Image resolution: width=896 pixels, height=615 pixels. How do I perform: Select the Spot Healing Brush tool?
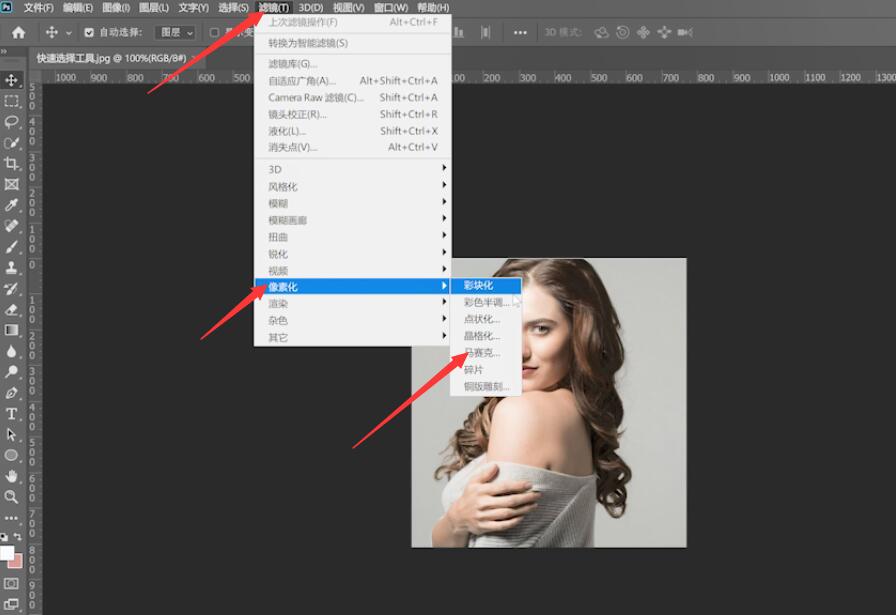[11, 226]
